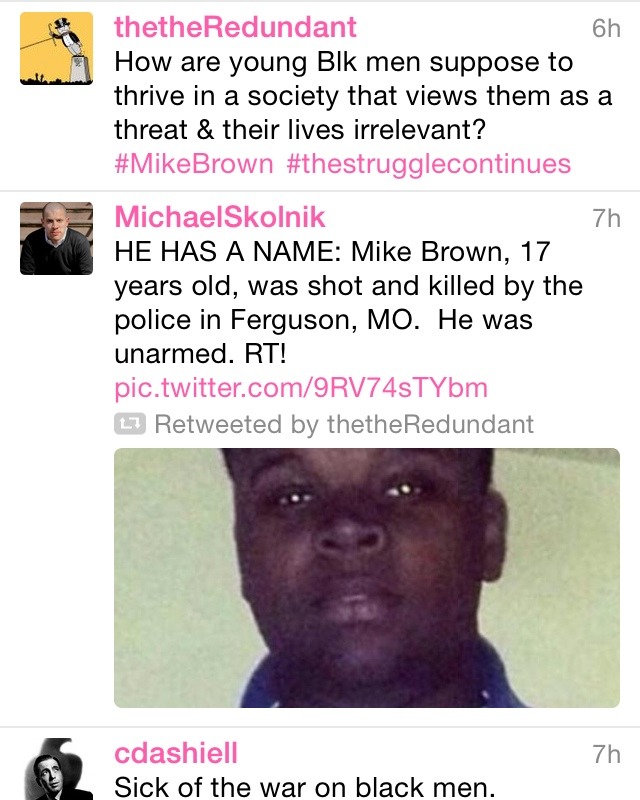Open the thetheRedundant username at top
The width and height of the screenshot is (640, 800).
click(x=235, y=27)
